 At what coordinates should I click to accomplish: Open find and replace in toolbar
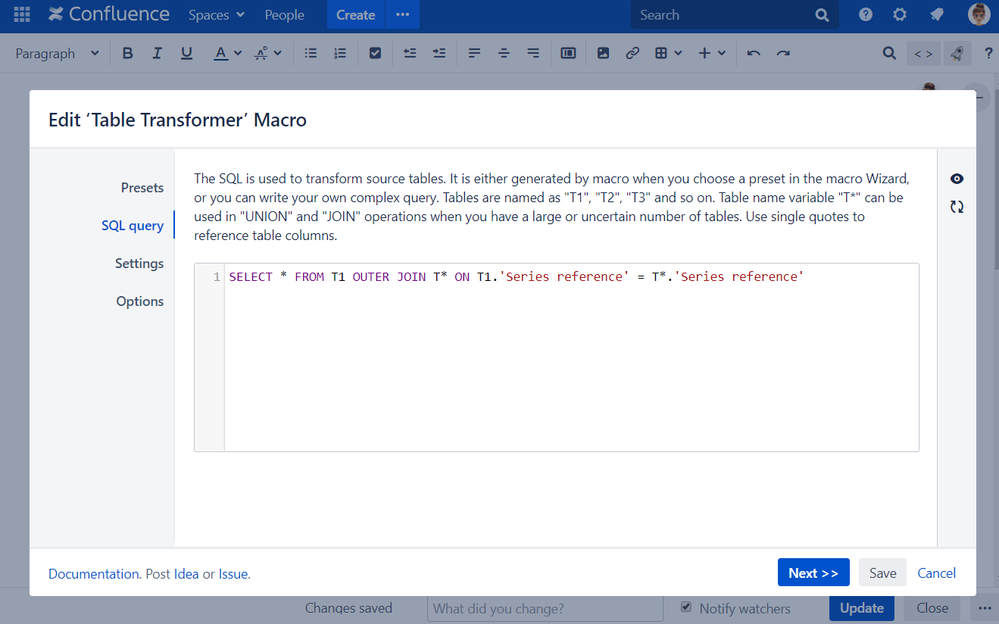pos(889,54)
